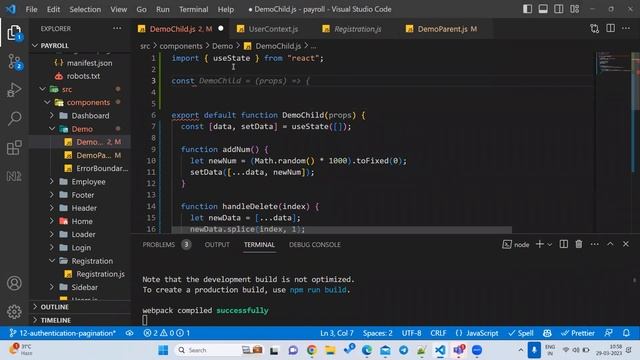Image resolution: width=640 pixels, height=360 pixels.
Task: Open the terminal launch profile dropdown
Action: (549, 244)
